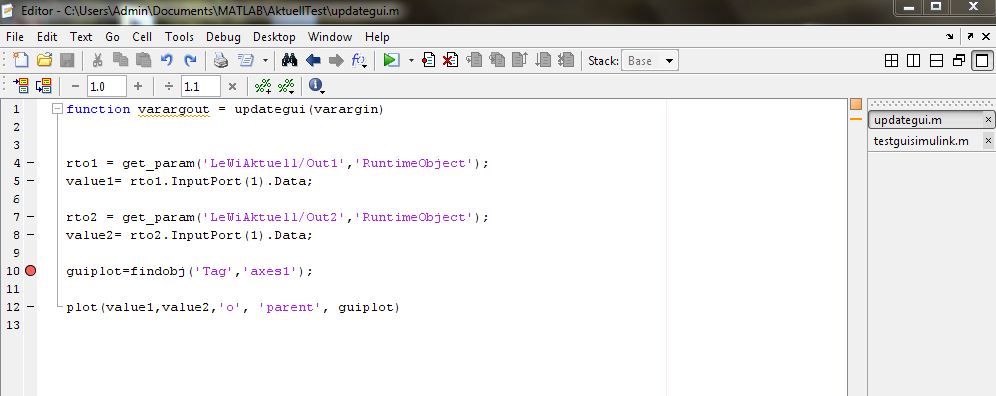Click the Print icon
The width and height of the screenshot is (996, 396).
(x=220, y=60)
